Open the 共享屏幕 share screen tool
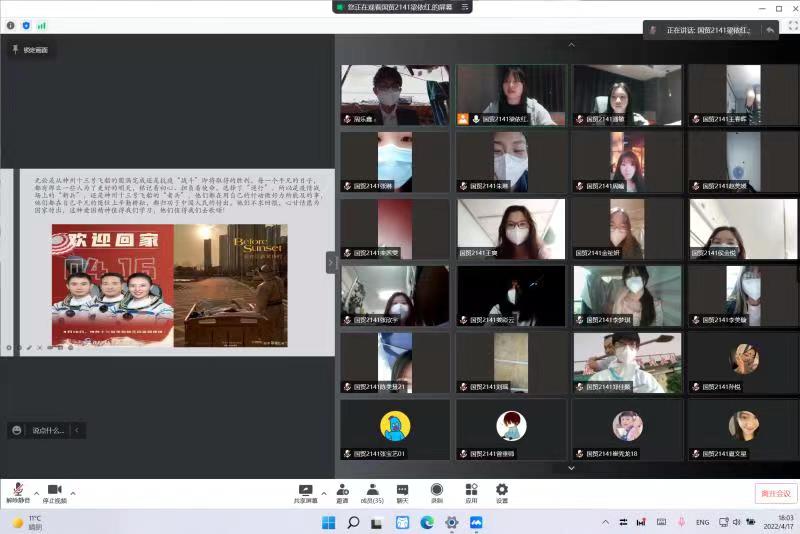This screenshot has height=534, width=800. [x=306, y=489]
